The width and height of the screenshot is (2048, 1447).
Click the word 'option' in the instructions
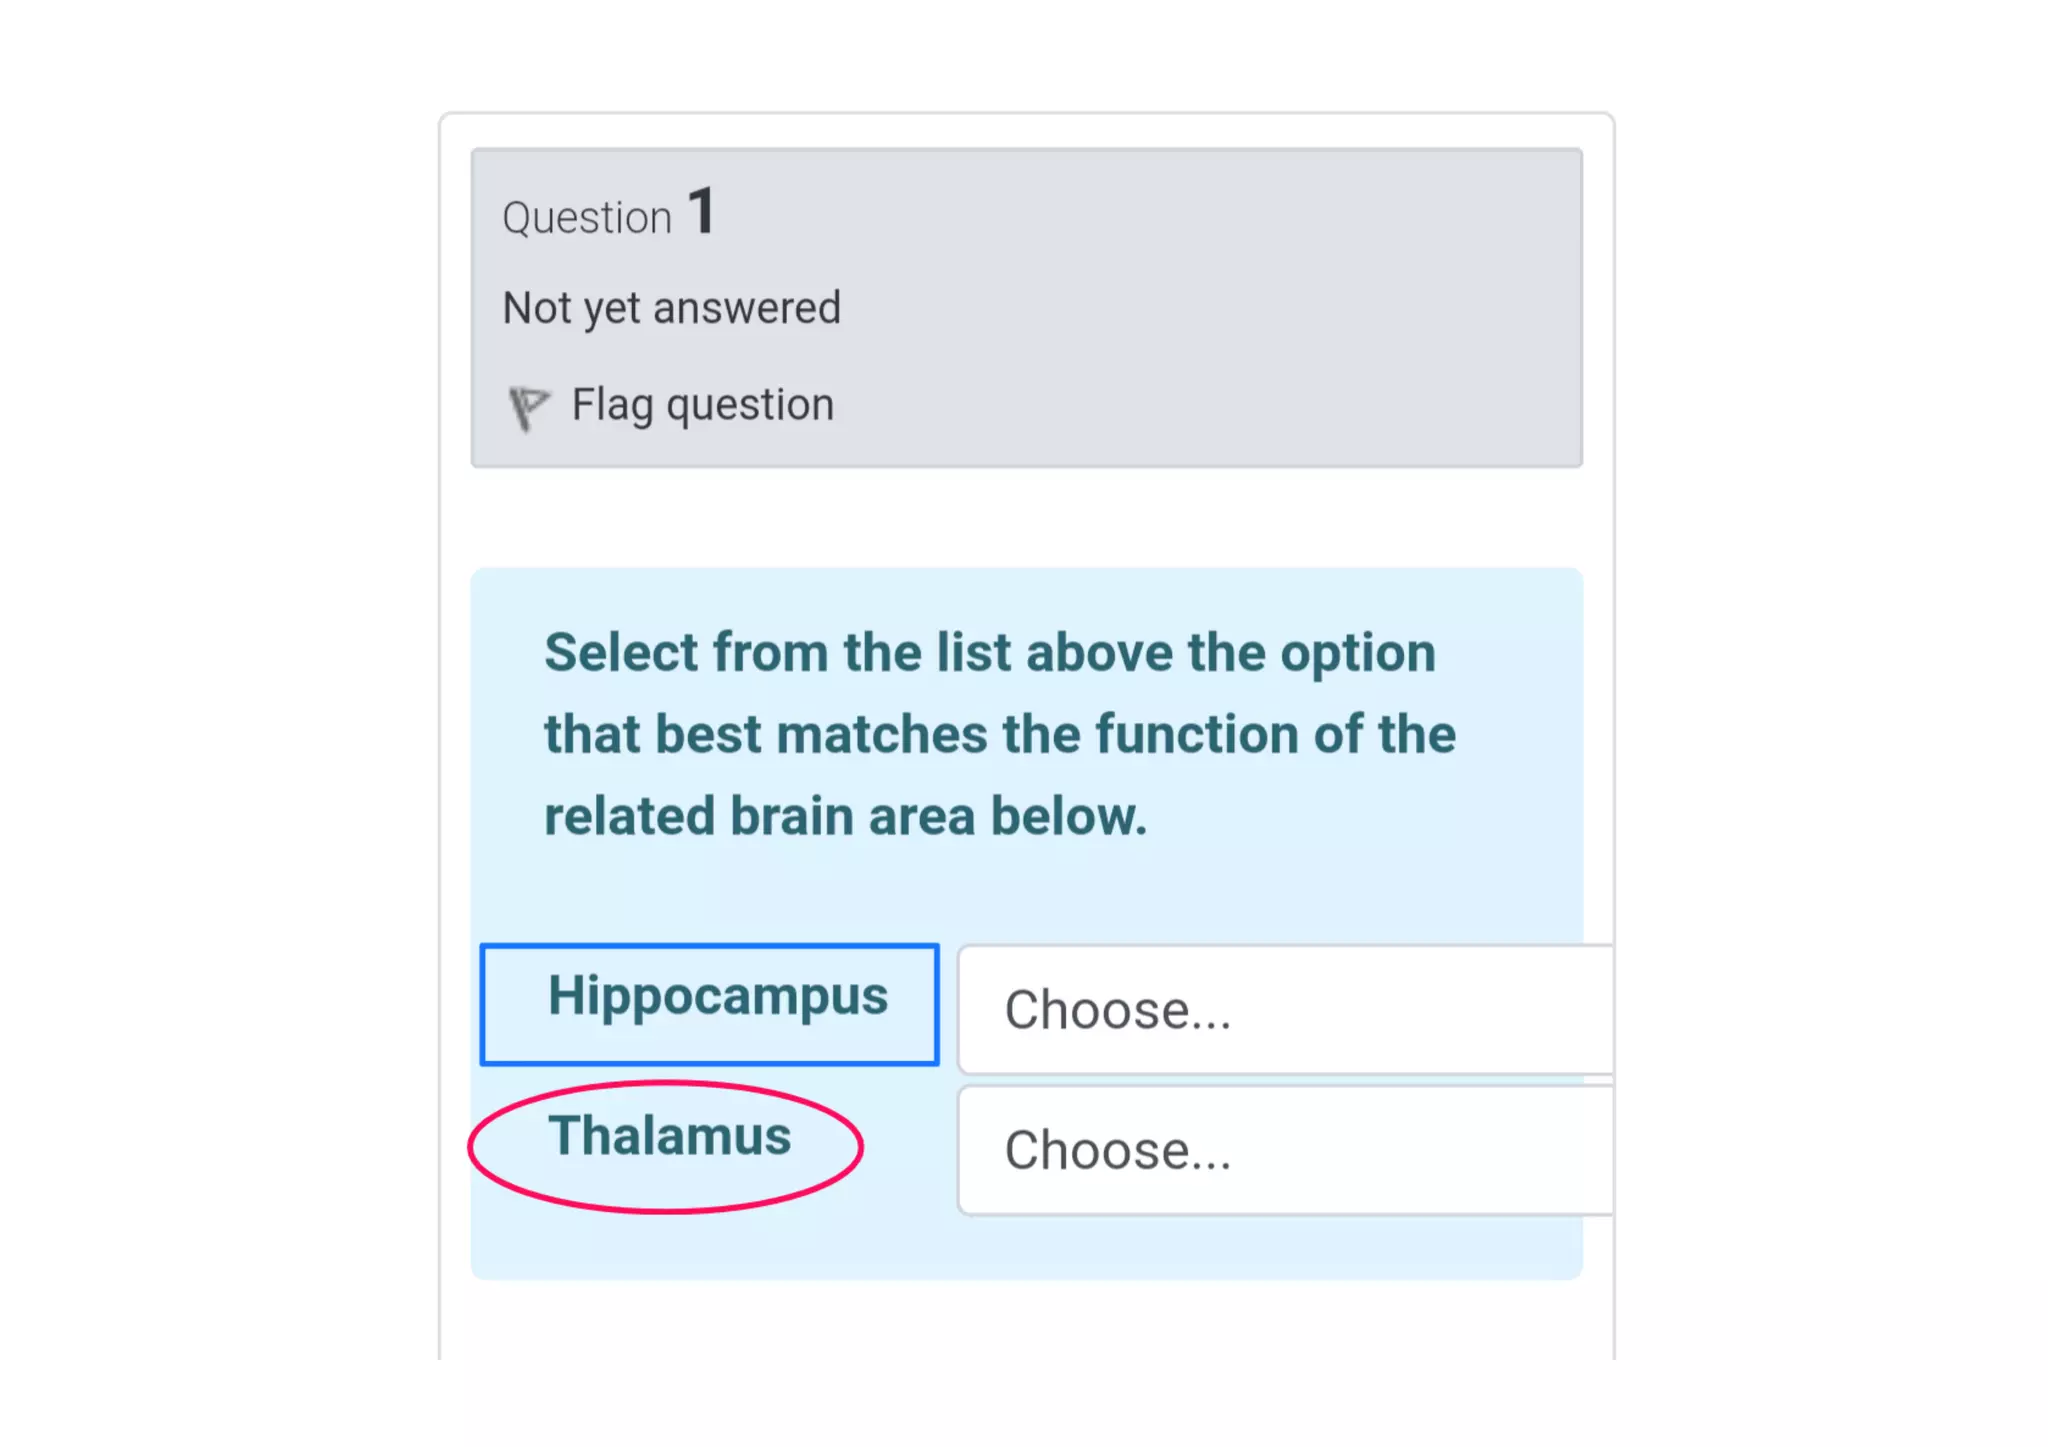click(x=1358, y=653)
